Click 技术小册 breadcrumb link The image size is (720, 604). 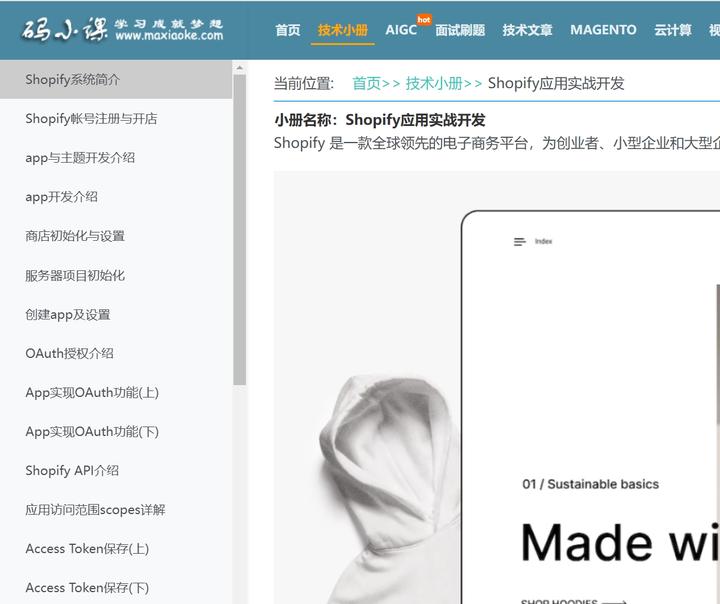(433, 84)
